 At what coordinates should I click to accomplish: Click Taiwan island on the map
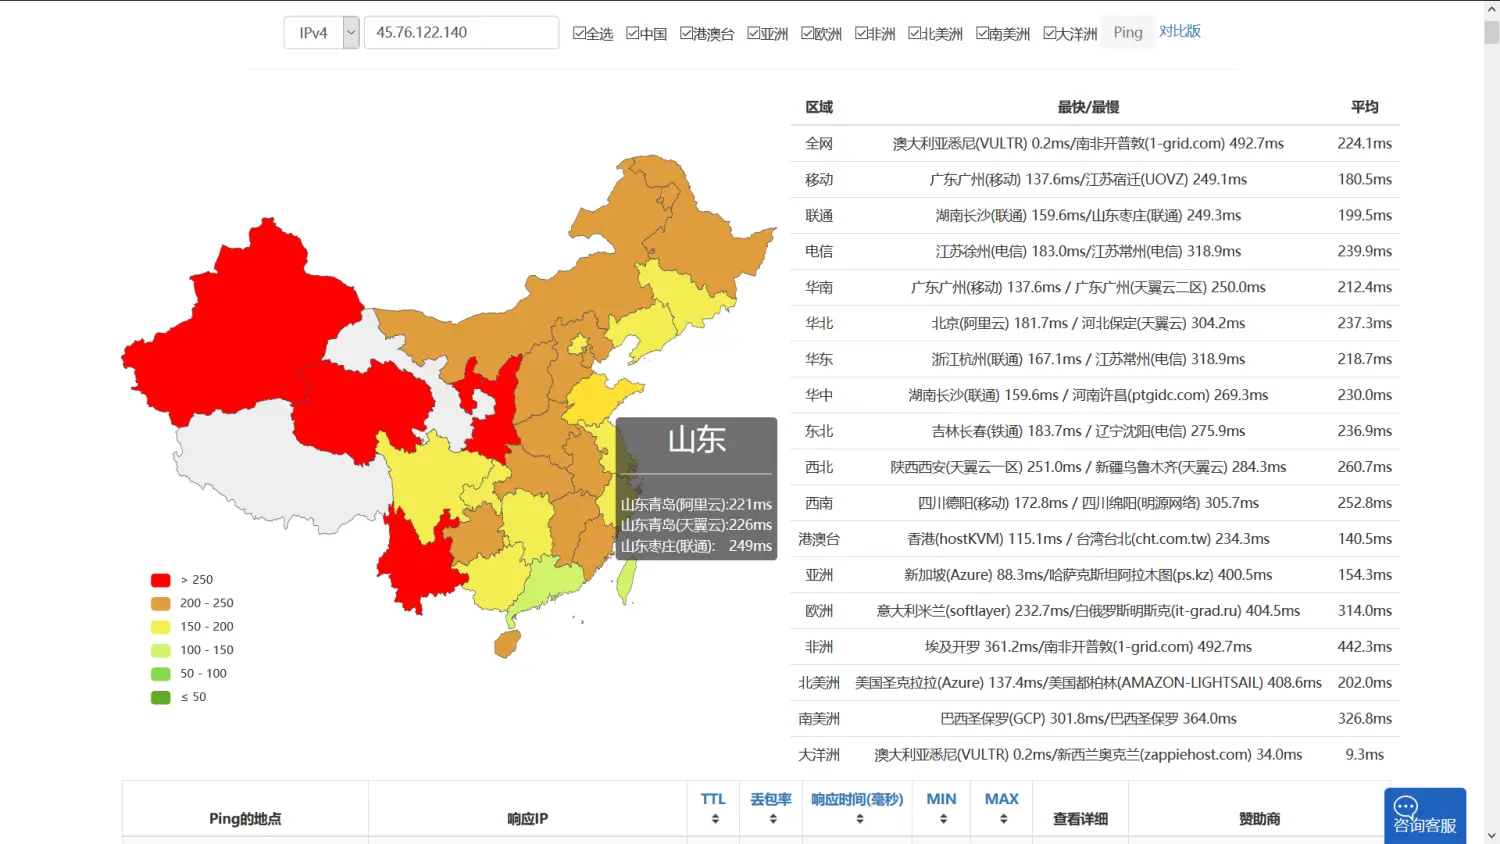click(x=627, y=581)
